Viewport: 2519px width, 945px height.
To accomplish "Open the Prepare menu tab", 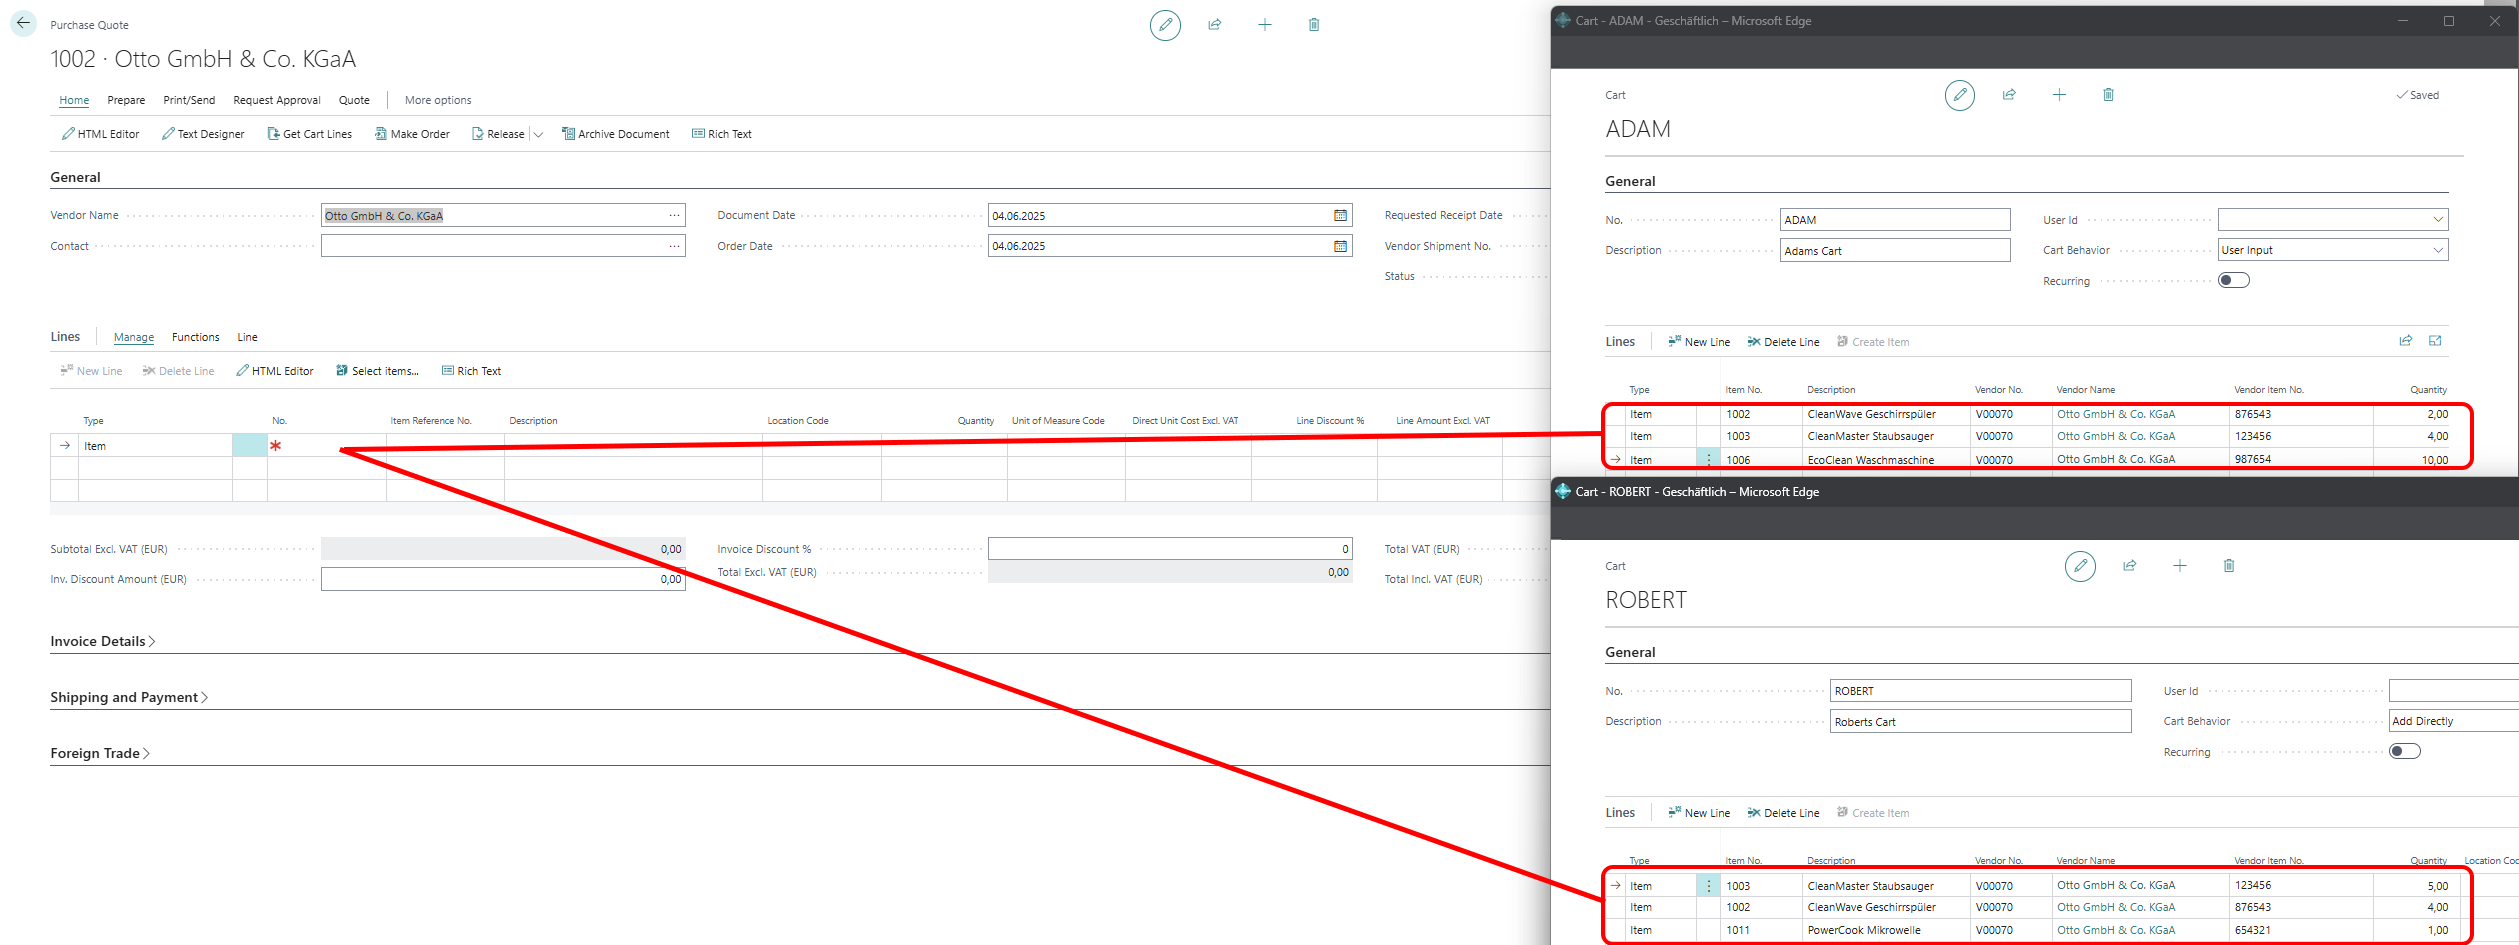I will coord(126,100).
